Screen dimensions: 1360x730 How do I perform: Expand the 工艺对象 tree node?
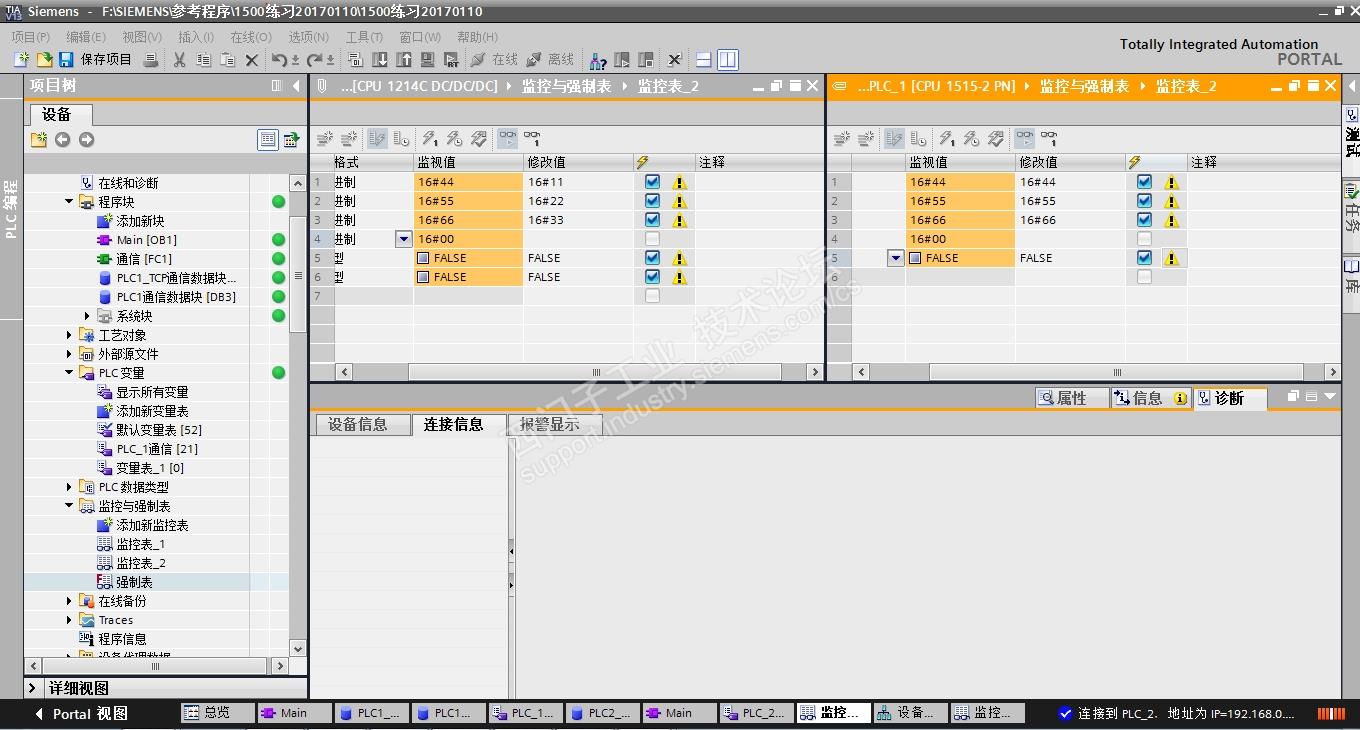pyautogui.click(x=70, y=335)
